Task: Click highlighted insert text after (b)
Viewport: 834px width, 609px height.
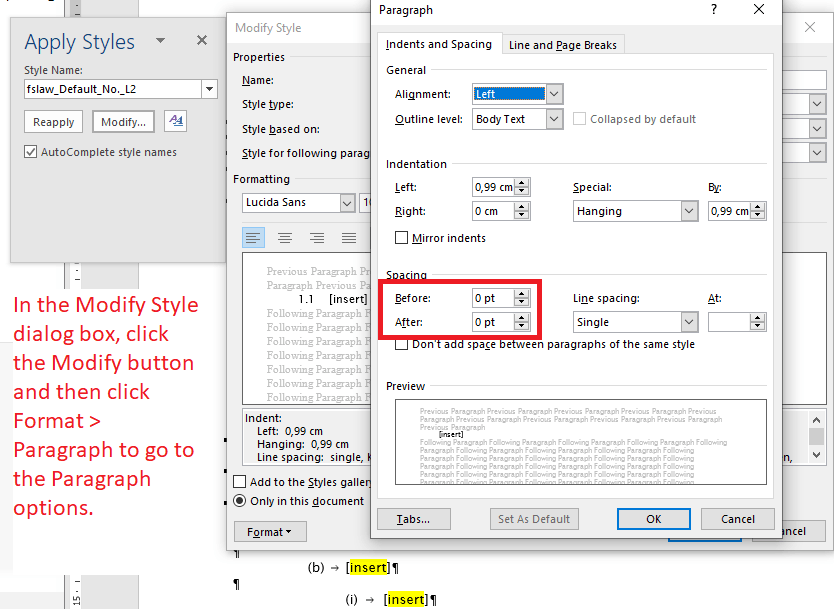Action: pos(368,568)
